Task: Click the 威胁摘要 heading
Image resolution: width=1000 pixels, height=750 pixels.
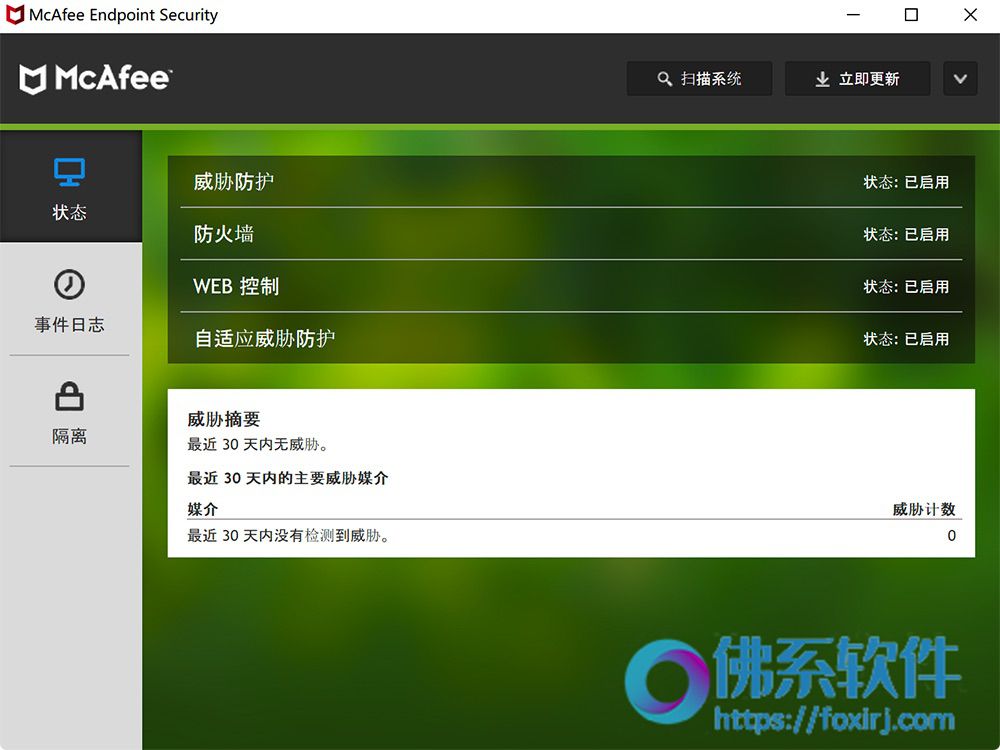Action: pyautogui.click(x=224, y=419)
